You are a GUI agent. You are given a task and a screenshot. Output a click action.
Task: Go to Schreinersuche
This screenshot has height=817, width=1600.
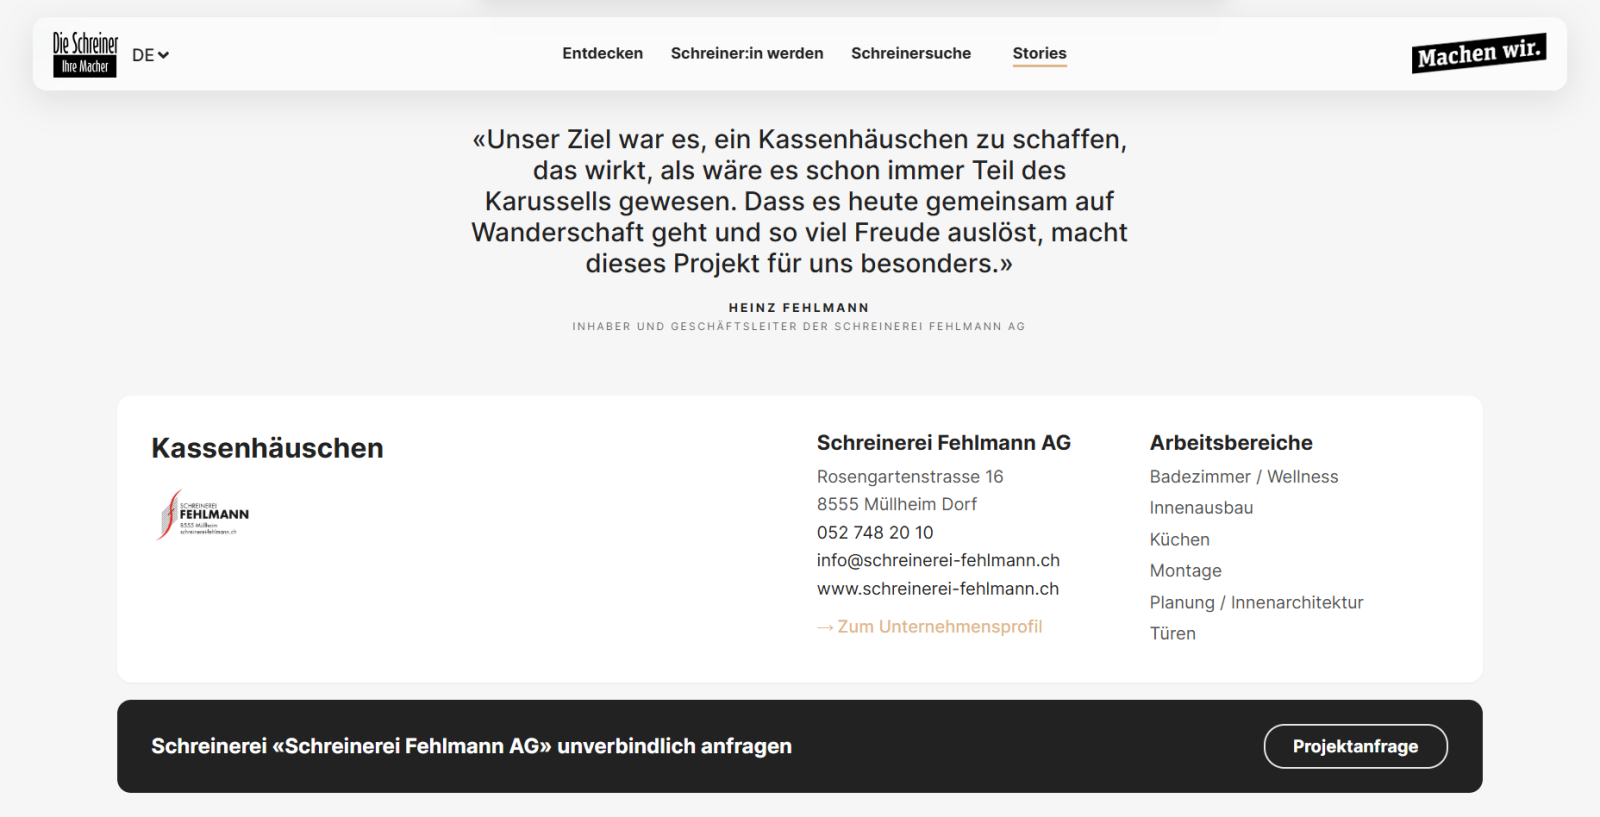tap(911, 53)
